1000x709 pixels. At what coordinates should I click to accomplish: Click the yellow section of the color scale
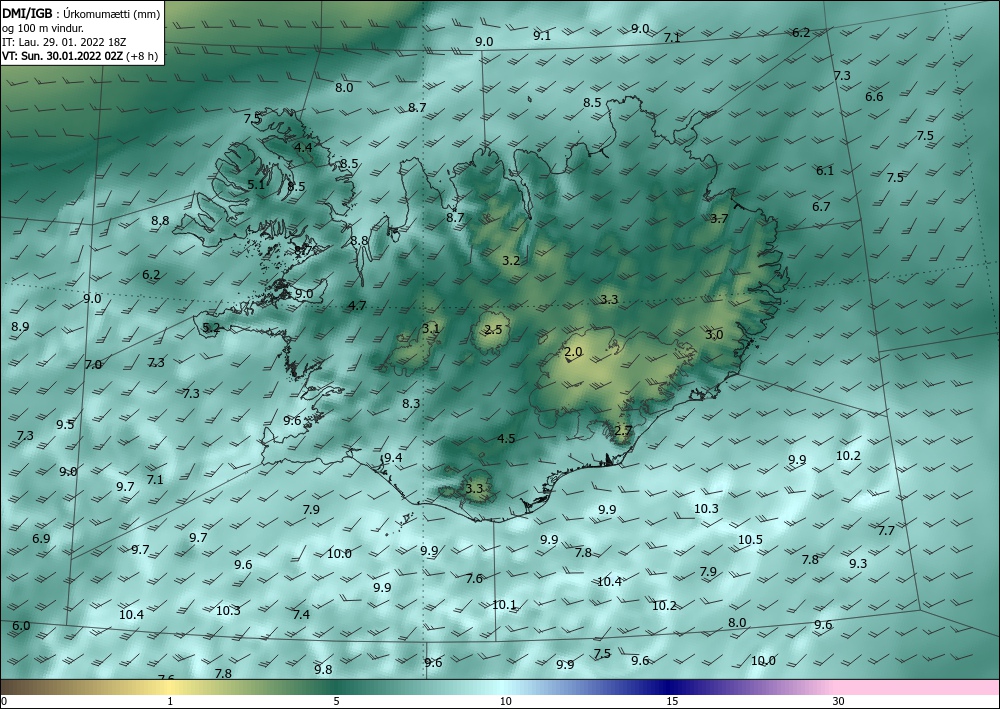coord(167,687)
